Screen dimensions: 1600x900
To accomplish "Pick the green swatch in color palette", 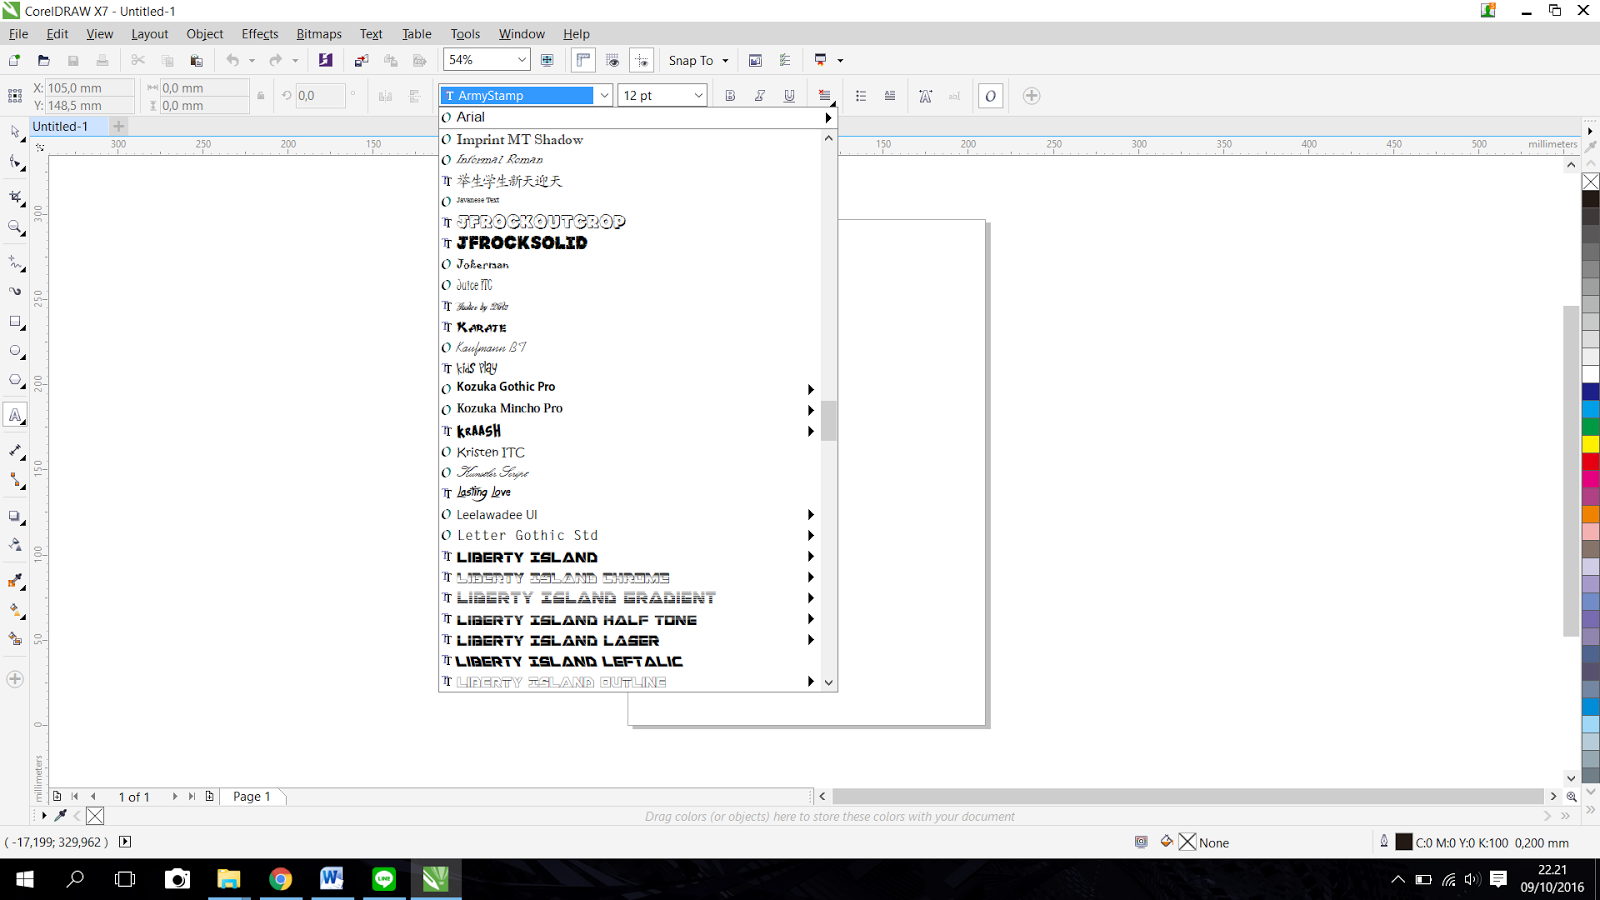I will coord(1591,427).
